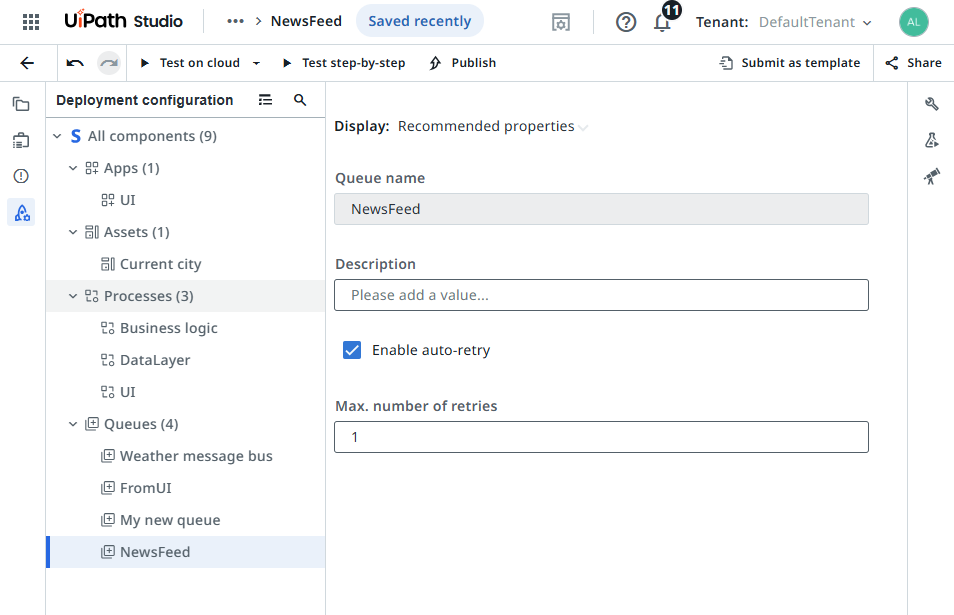Open the app launcher grid icon
Image resolution: width=954 pixels, height=615 pixels.
[x=31, y=21]
